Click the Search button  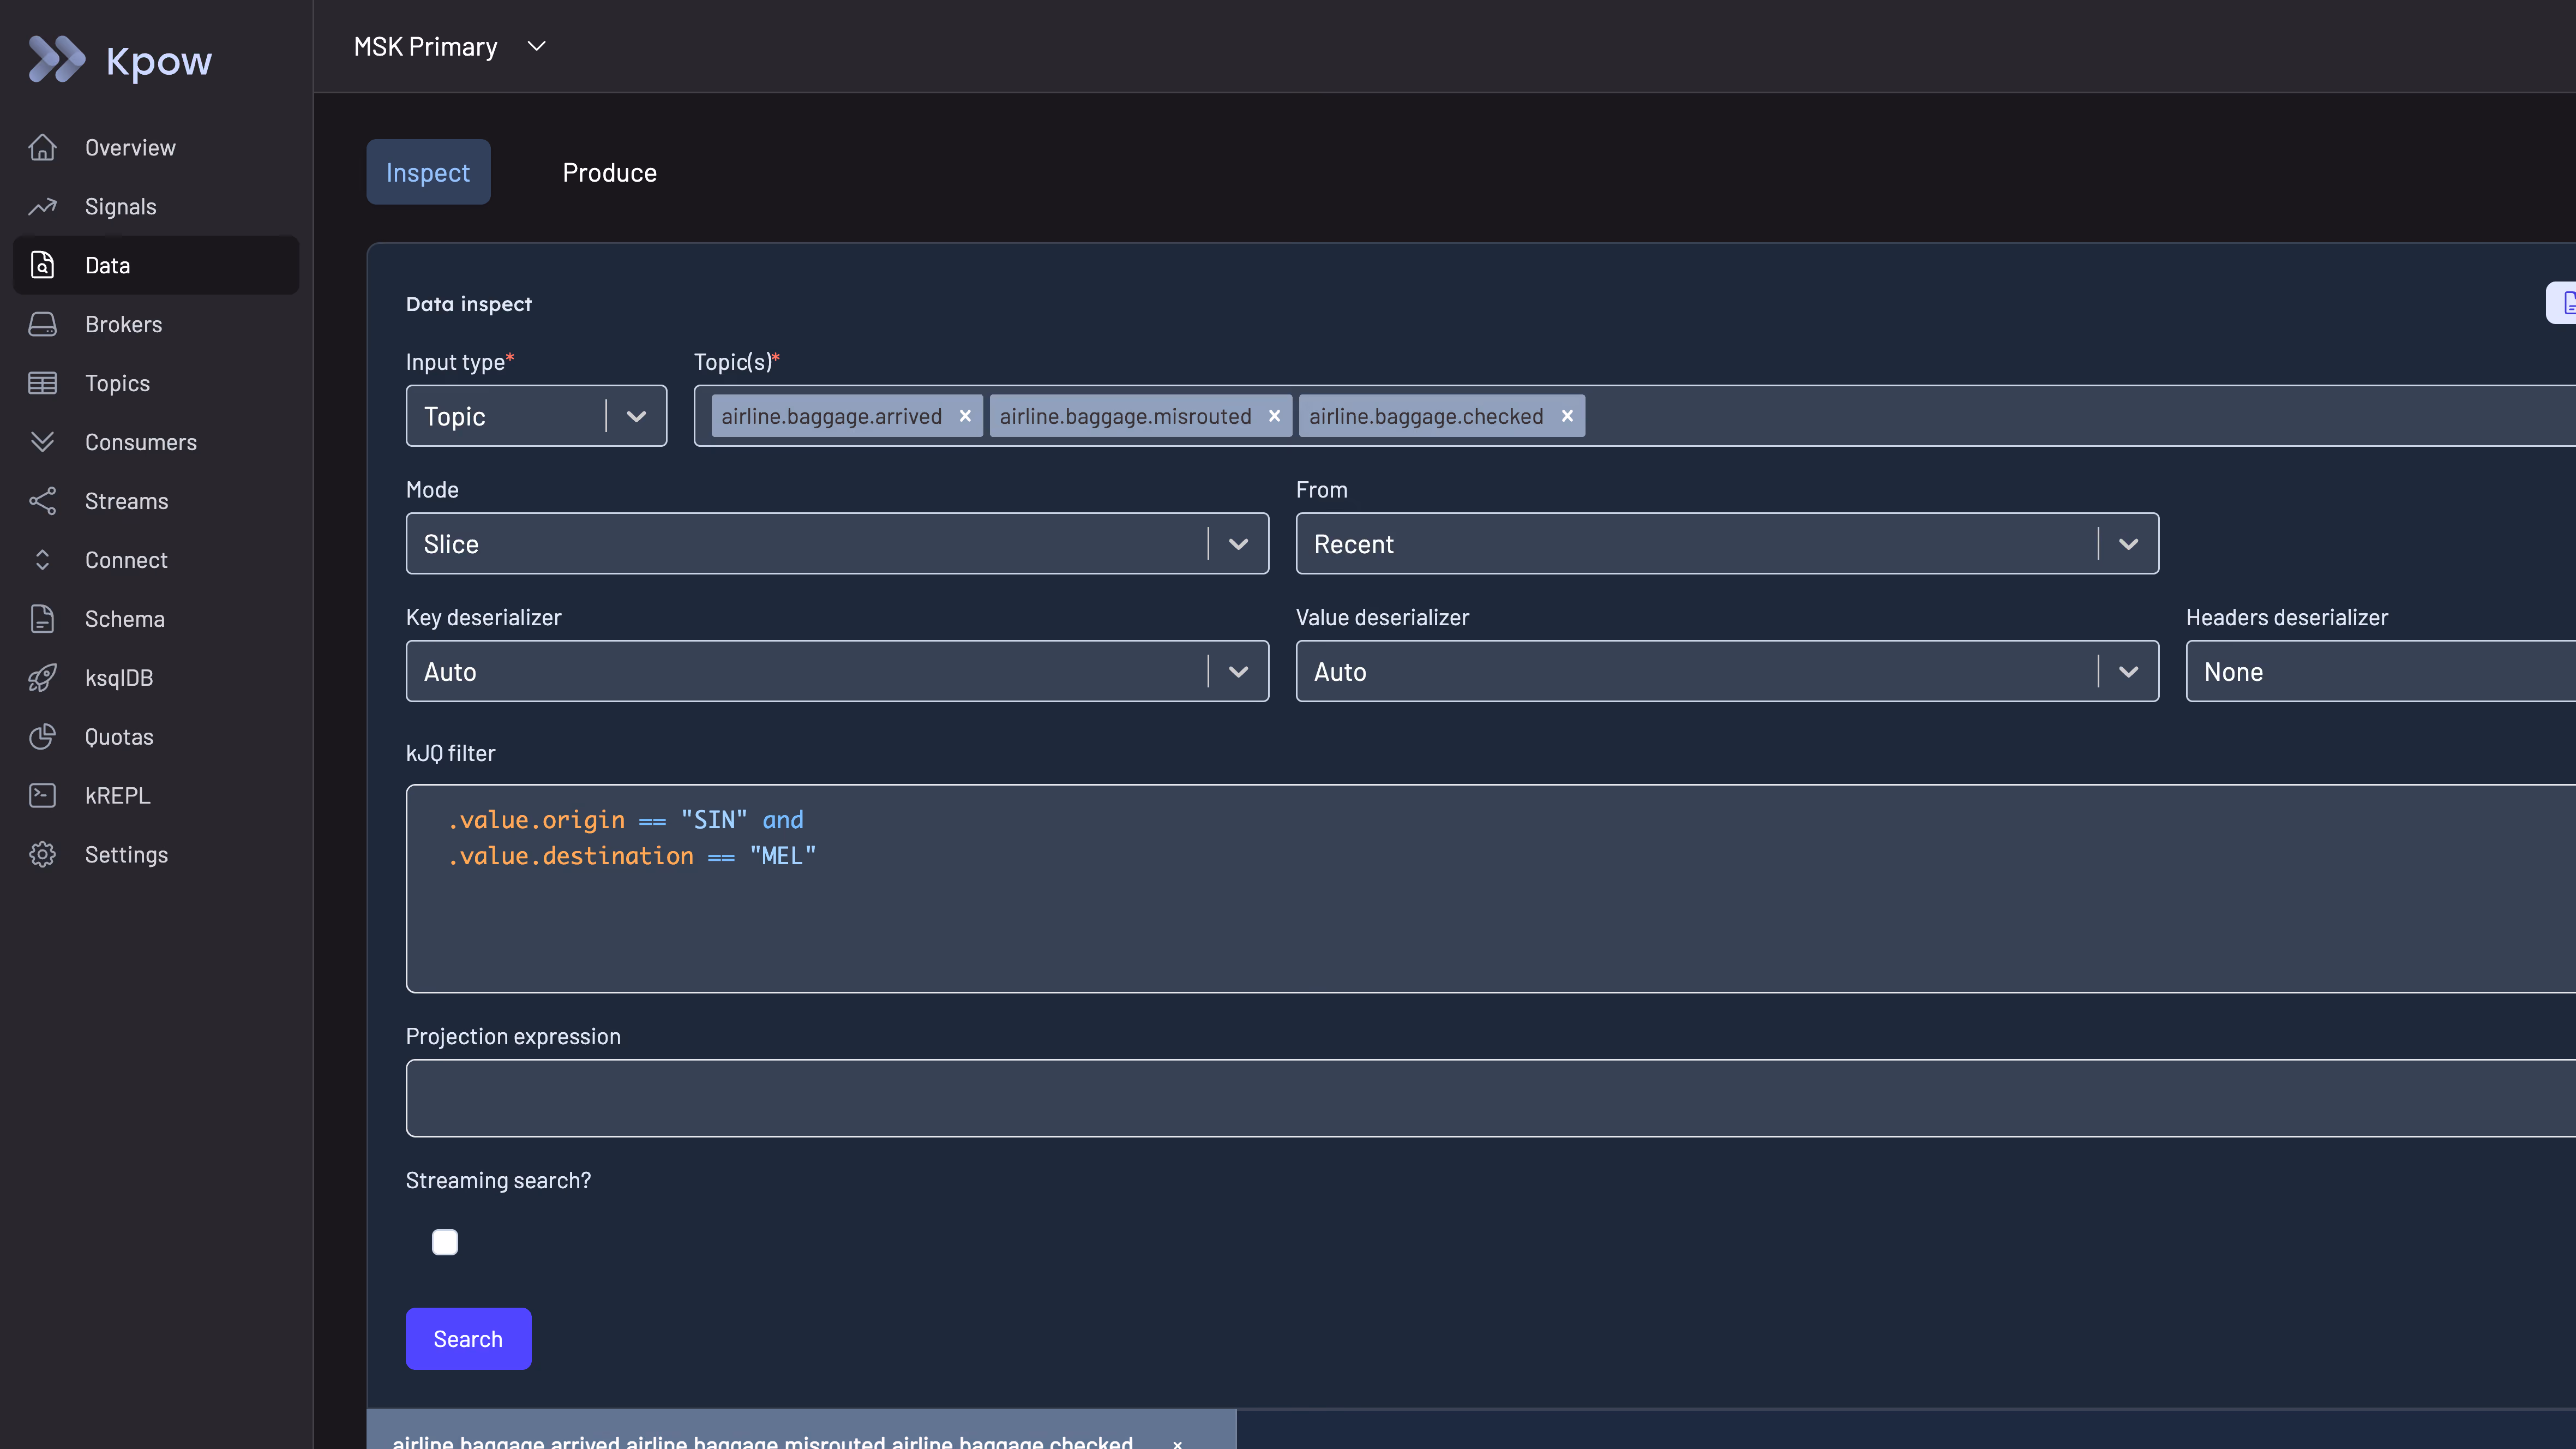tap(468, 1339)
